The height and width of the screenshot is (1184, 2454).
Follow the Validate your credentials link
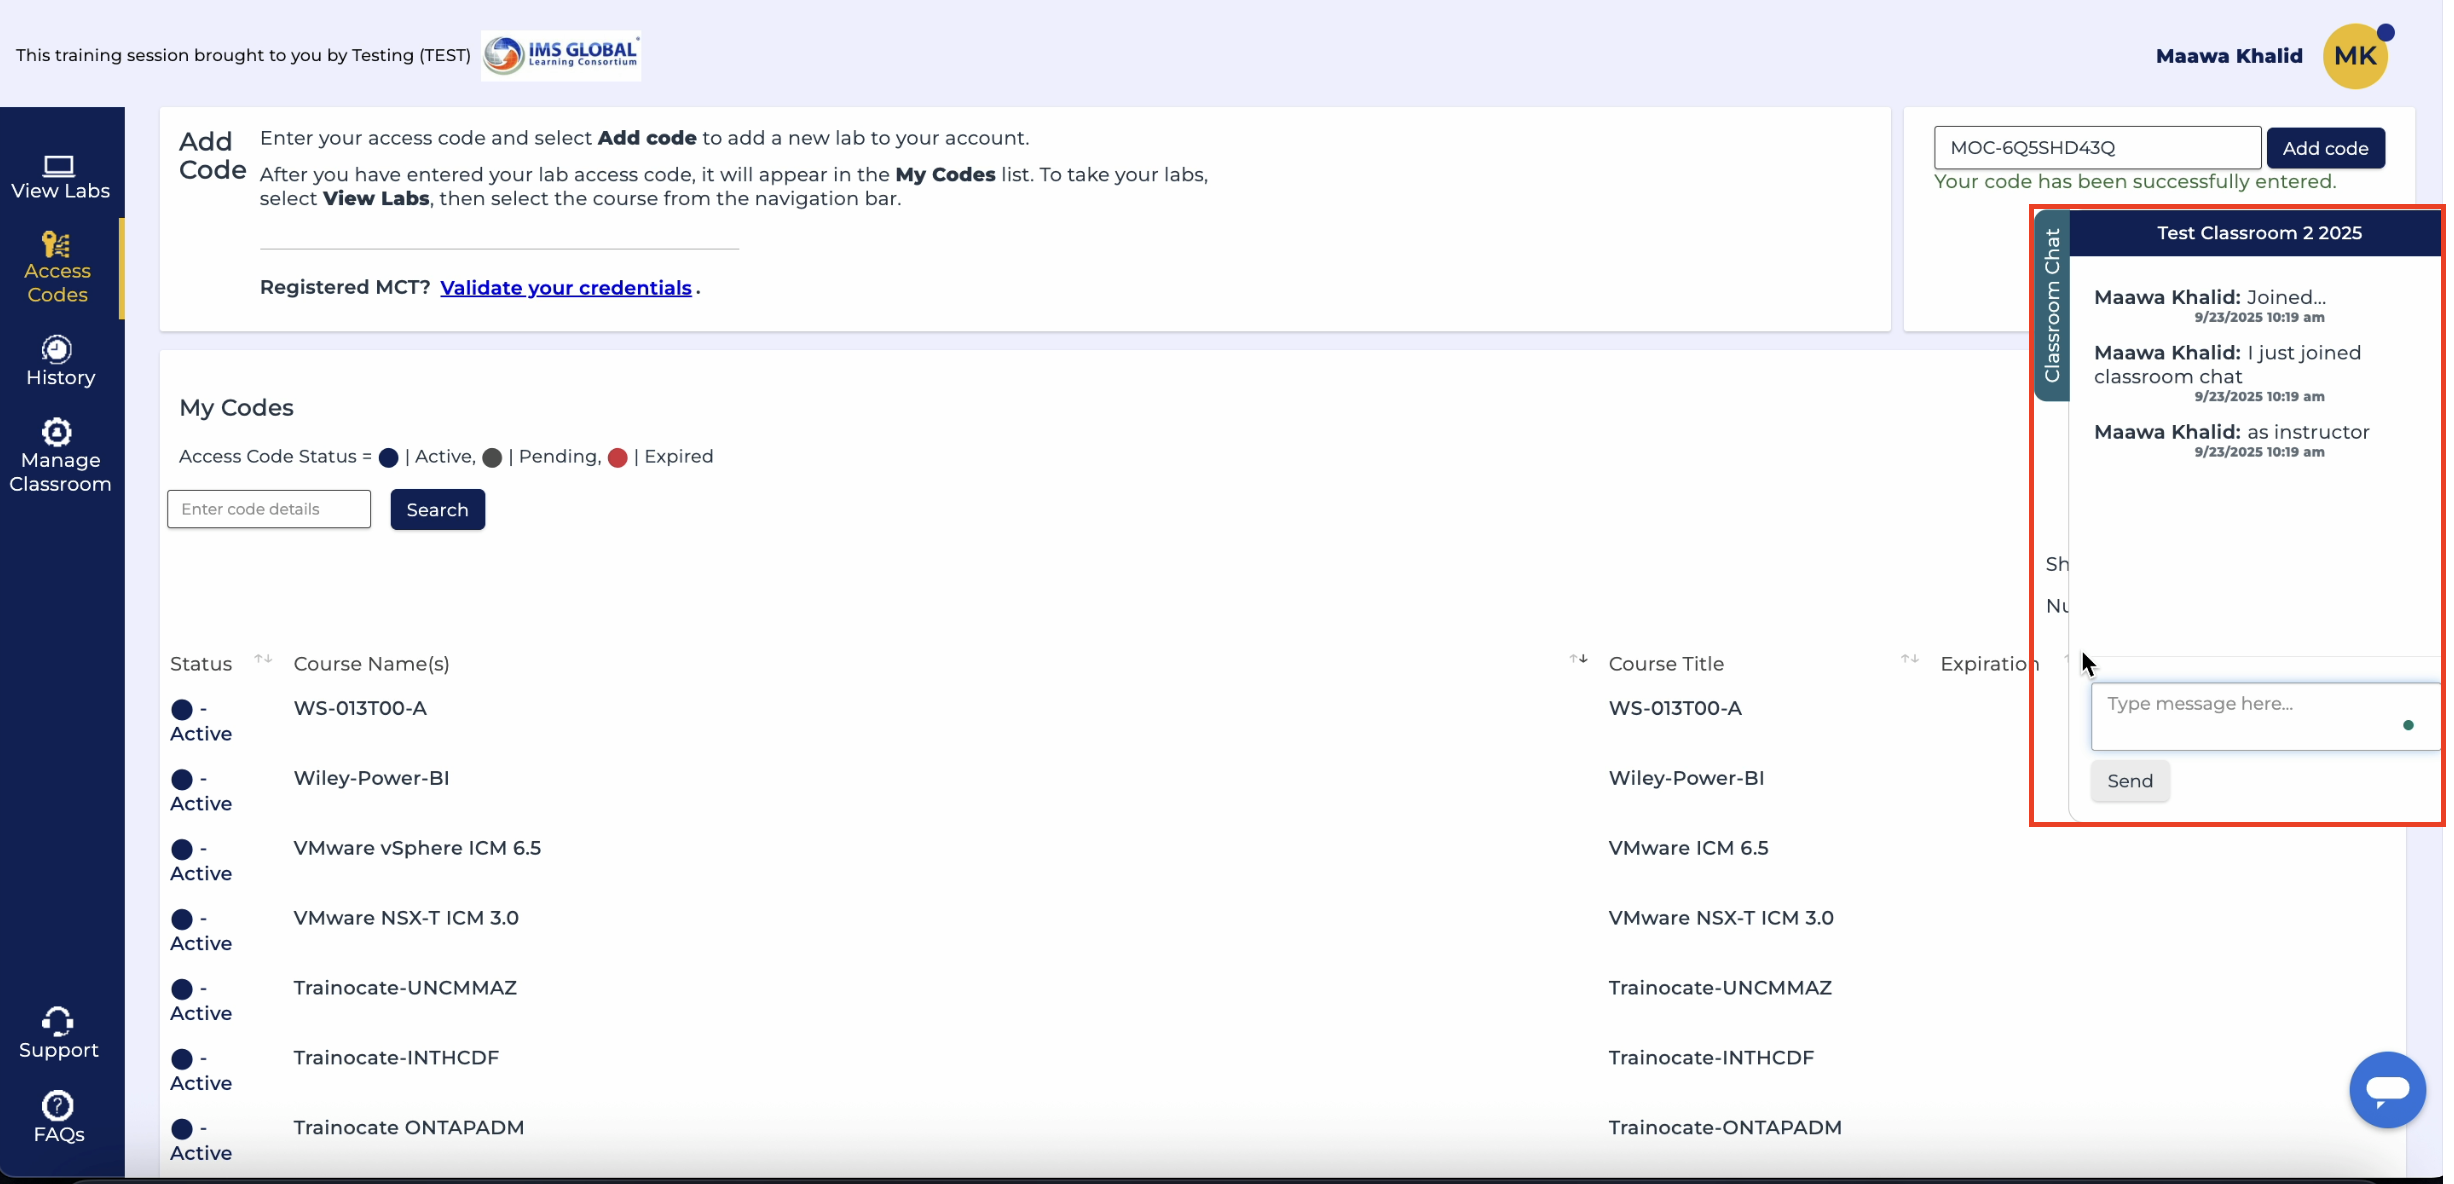(x=565, y=288)
